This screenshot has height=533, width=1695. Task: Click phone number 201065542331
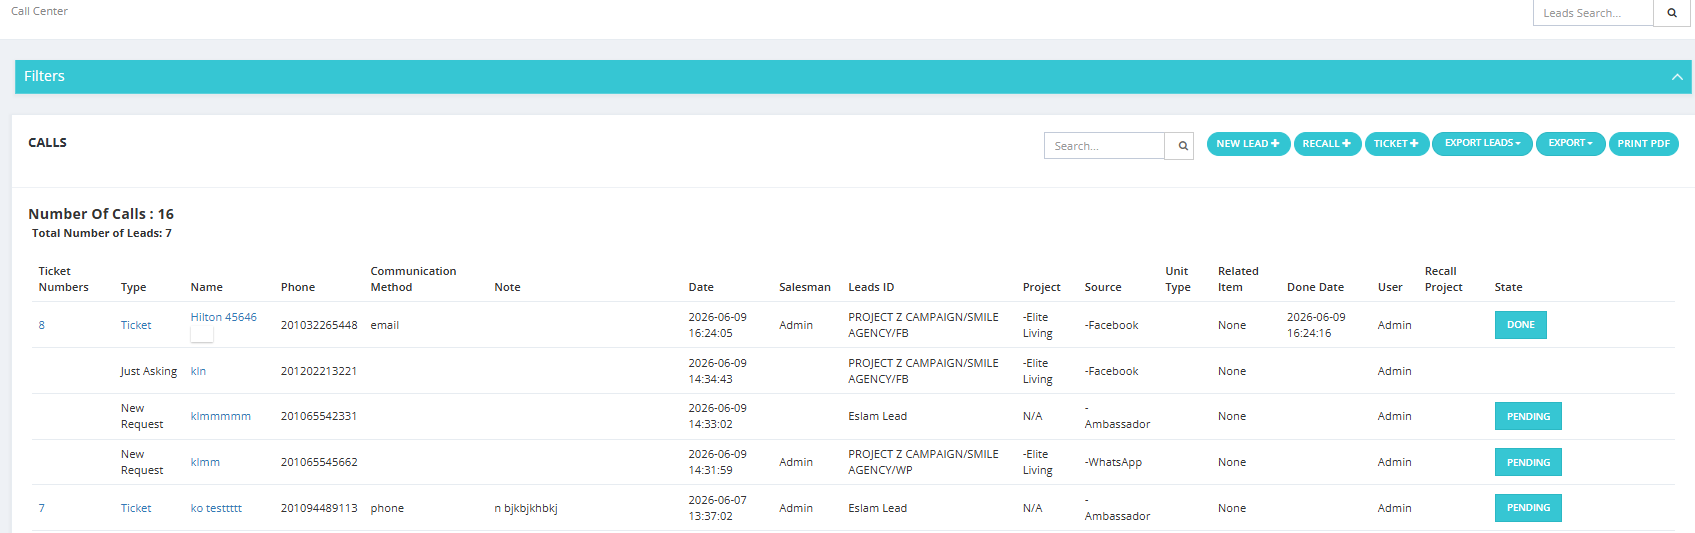click(x=319, y=416)
